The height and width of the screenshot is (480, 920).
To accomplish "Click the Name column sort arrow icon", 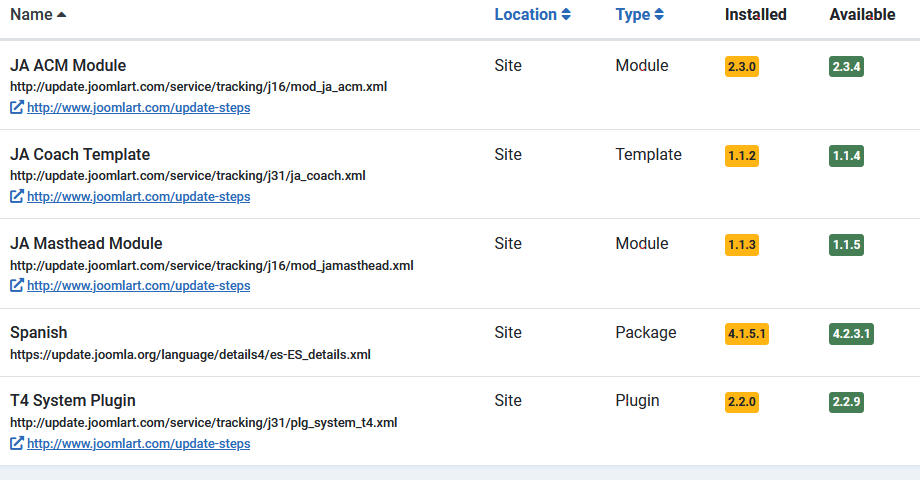I will [62, 15].
